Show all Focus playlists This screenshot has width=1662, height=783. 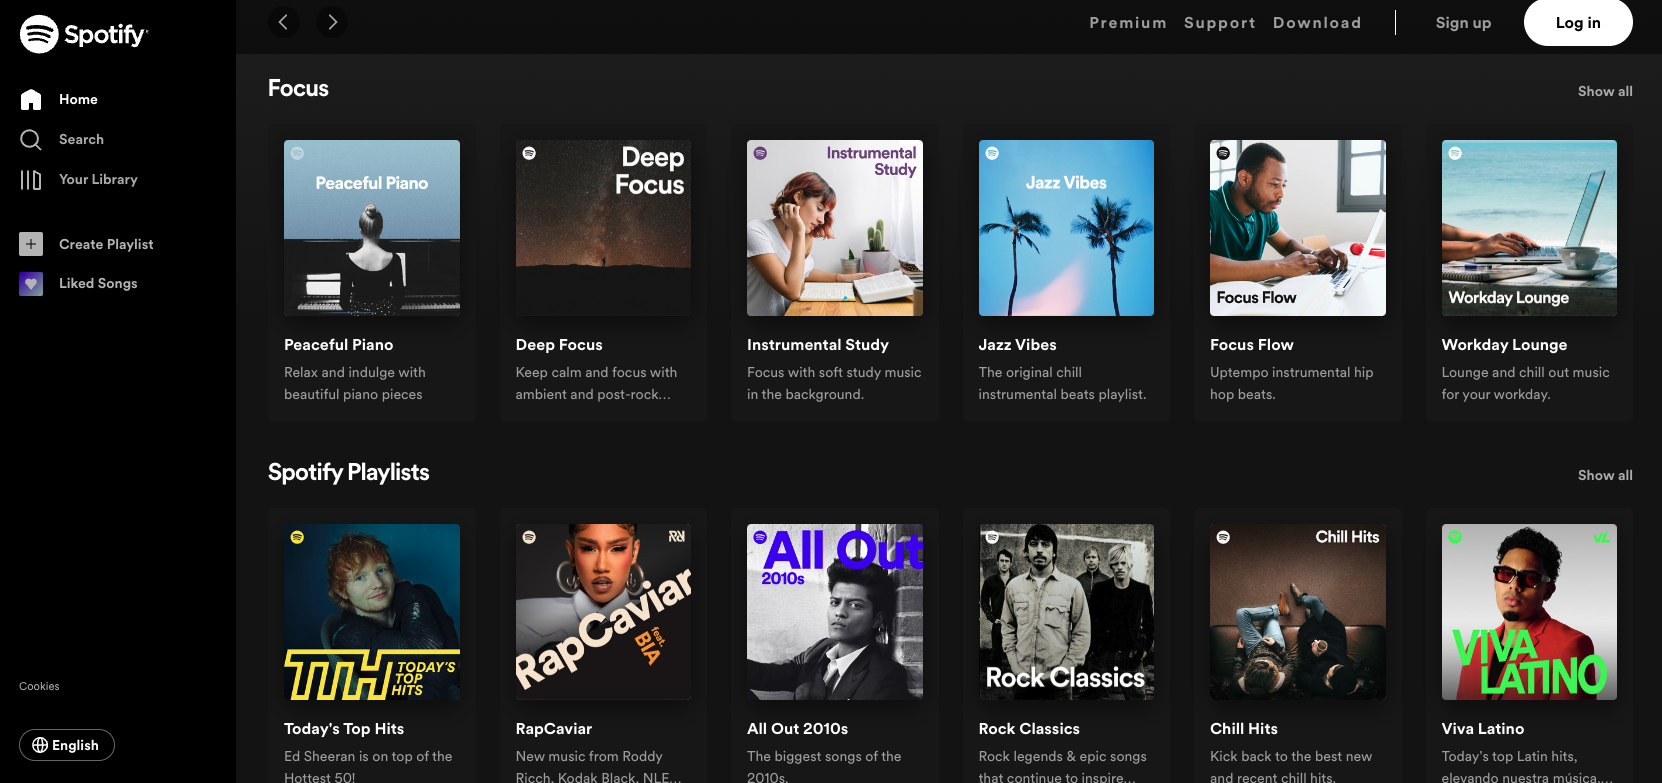tap(1605, 91)
